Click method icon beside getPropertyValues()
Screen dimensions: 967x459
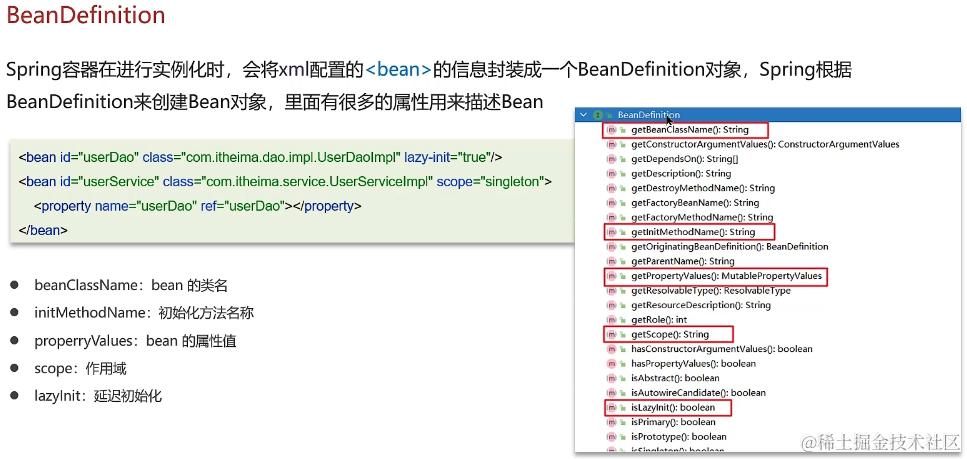[612, 276]
